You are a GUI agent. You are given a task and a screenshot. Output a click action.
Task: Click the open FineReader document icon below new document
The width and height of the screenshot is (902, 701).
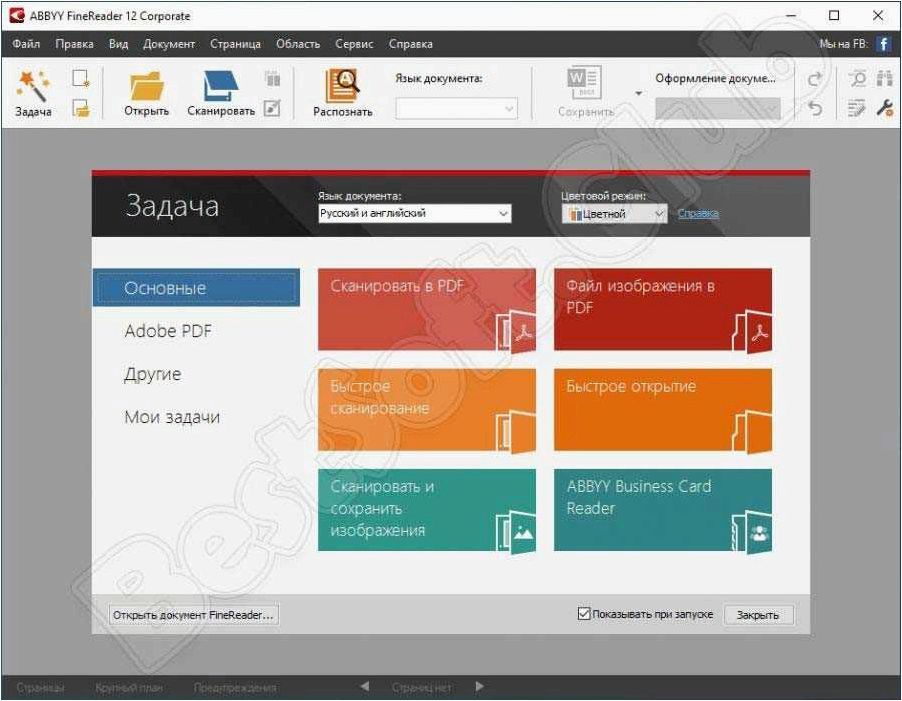tap(81, 108)
